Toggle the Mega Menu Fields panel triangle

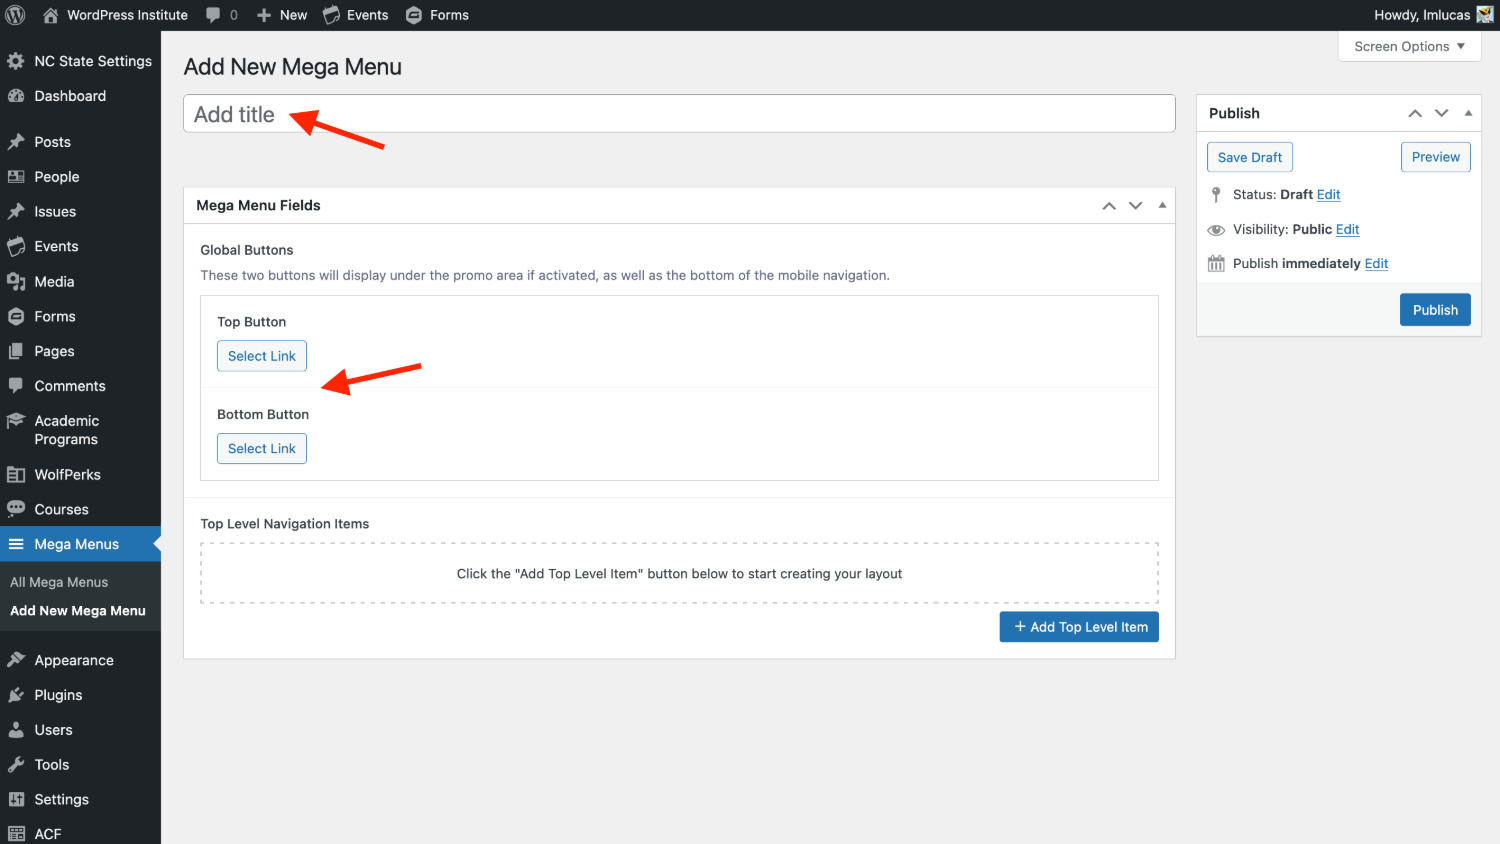coord(1162,205)
